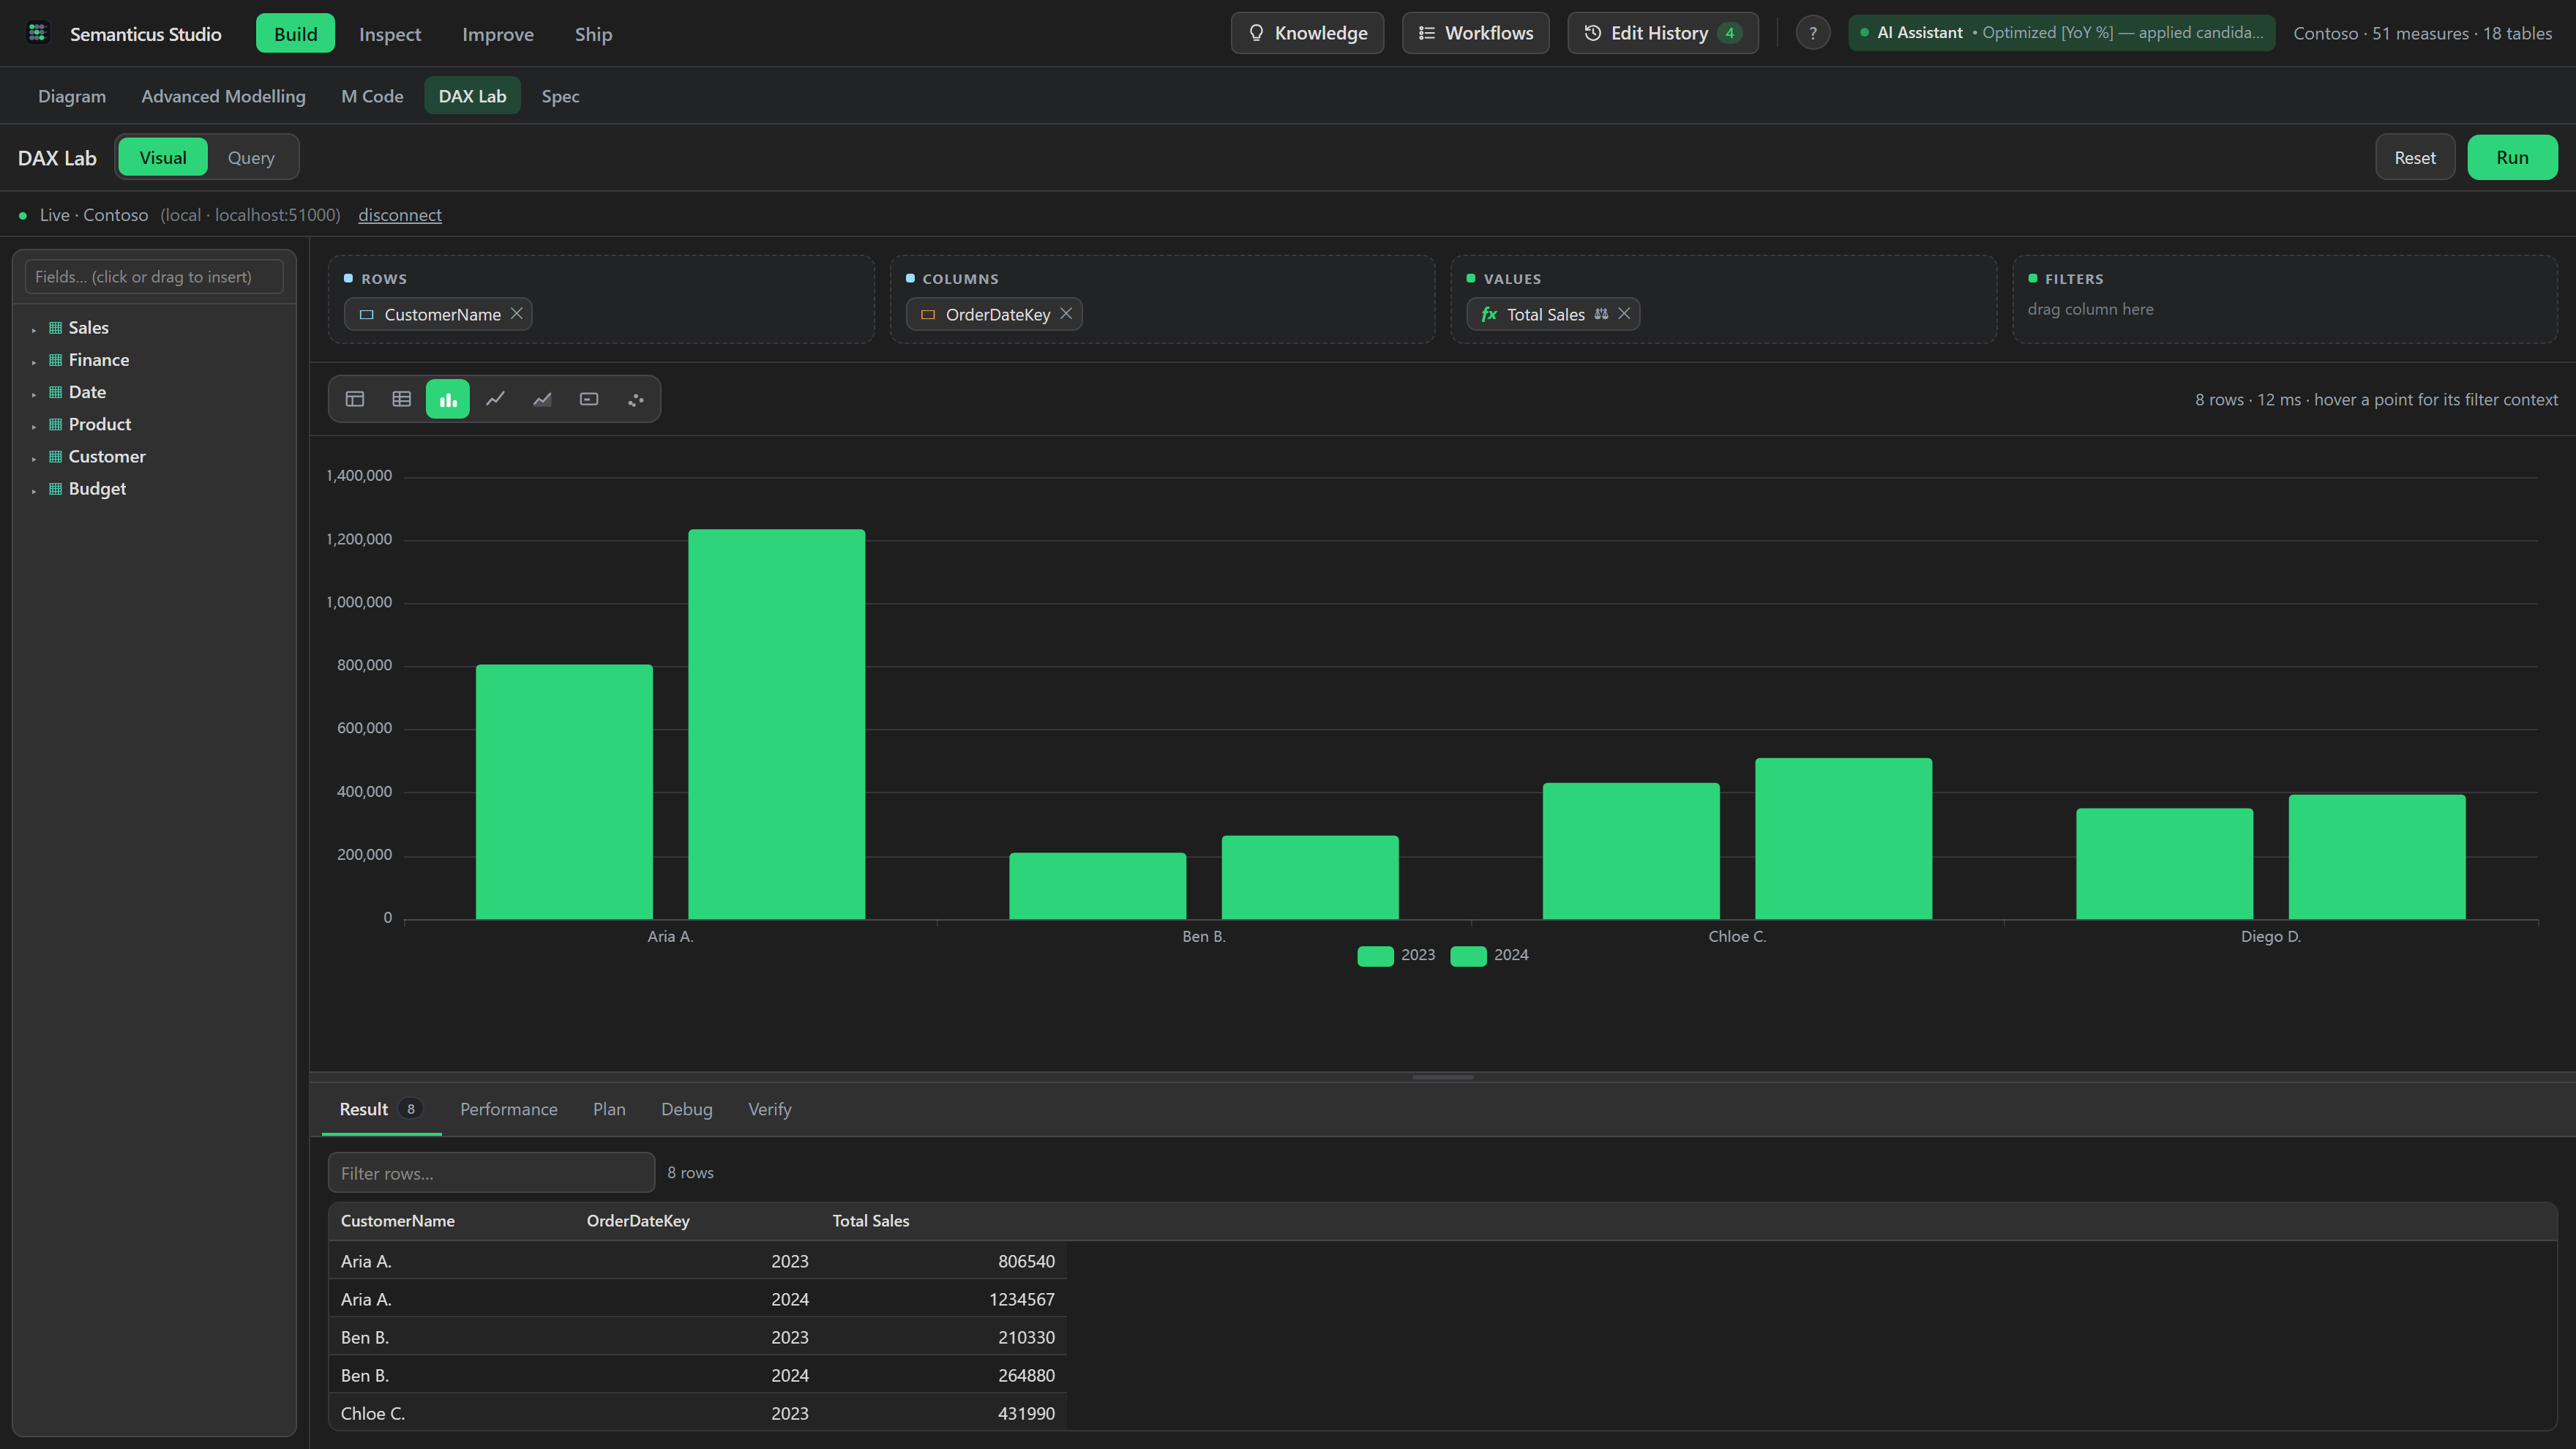Switch to the Diagram tab

point(72,96)
